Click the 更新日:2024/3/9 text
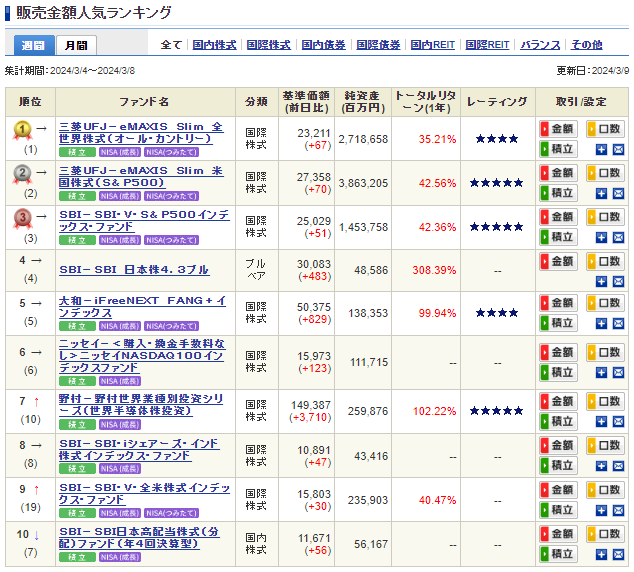Viewport: 634px width, 572px height. point(593,71)
